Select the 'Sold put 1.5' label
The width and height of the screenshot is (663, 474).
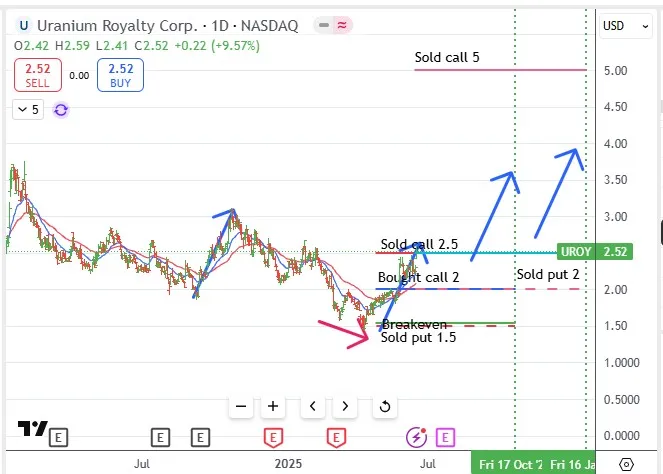(418, 337)
